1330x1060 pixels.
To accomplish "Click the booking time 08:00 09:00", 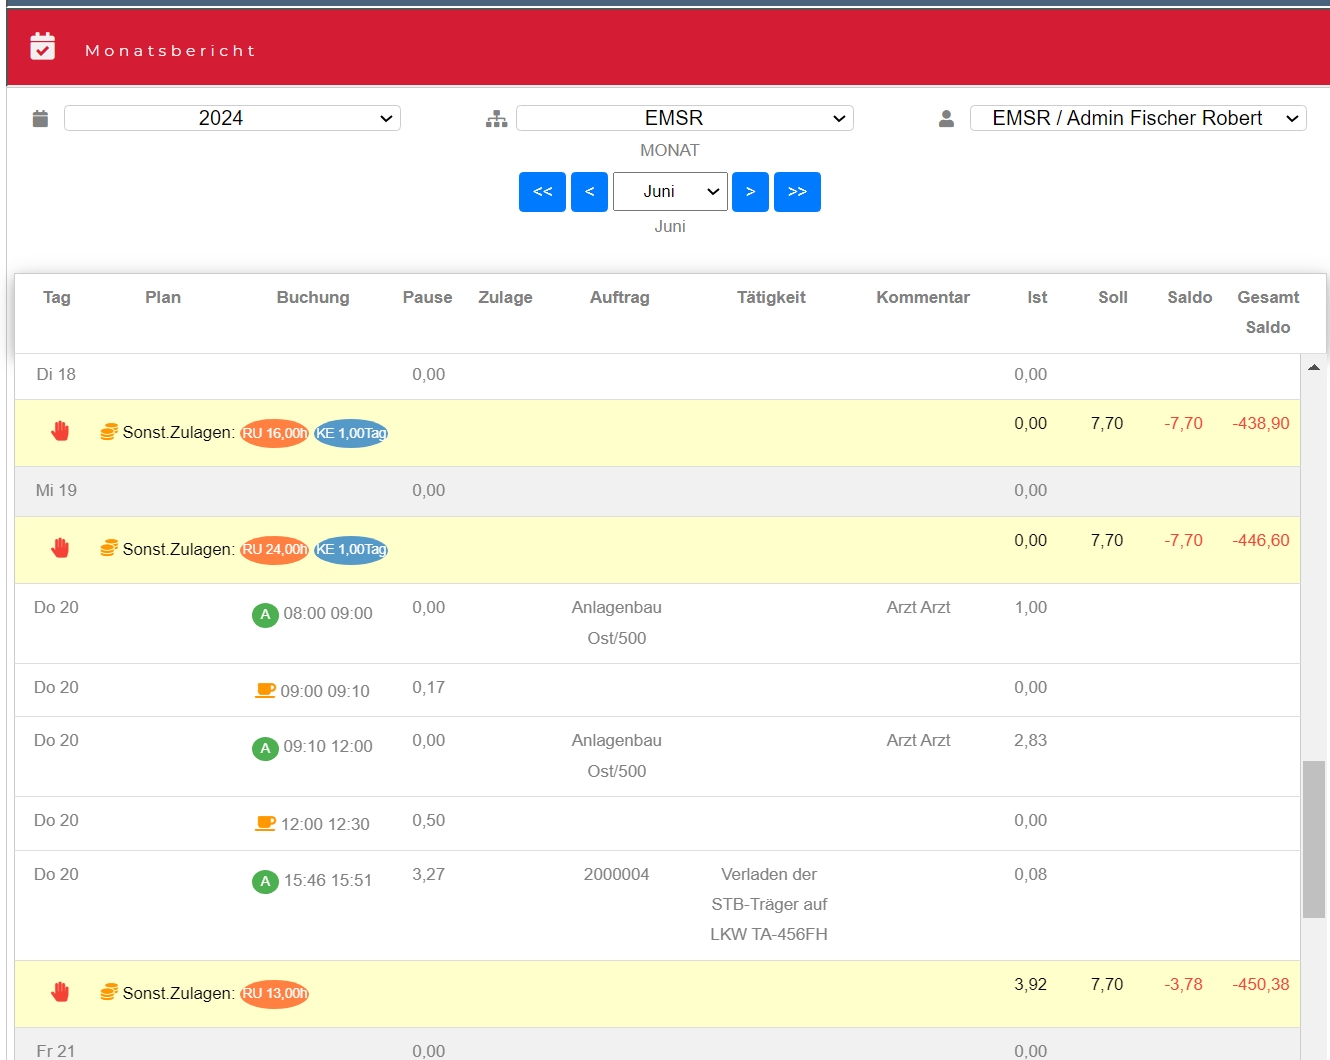I will coord(328,613).
